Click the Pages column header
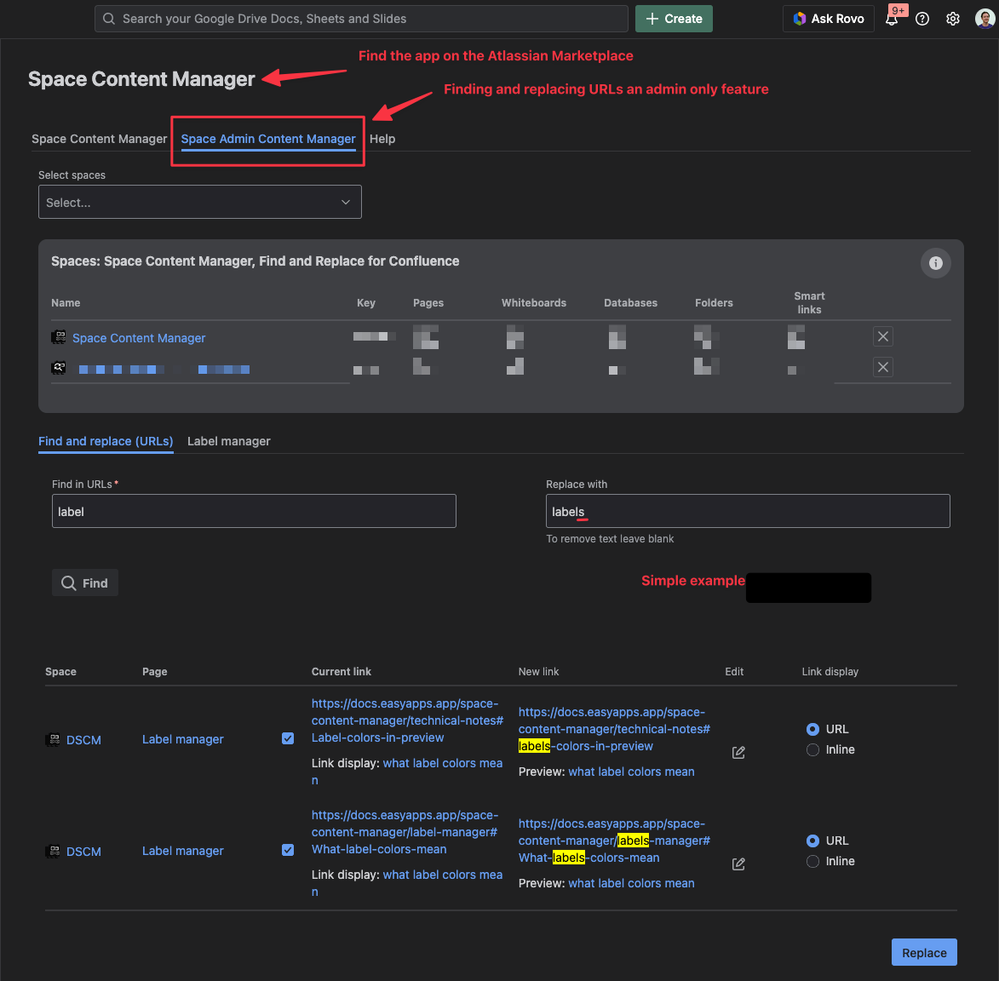 (x=428, y=303)
